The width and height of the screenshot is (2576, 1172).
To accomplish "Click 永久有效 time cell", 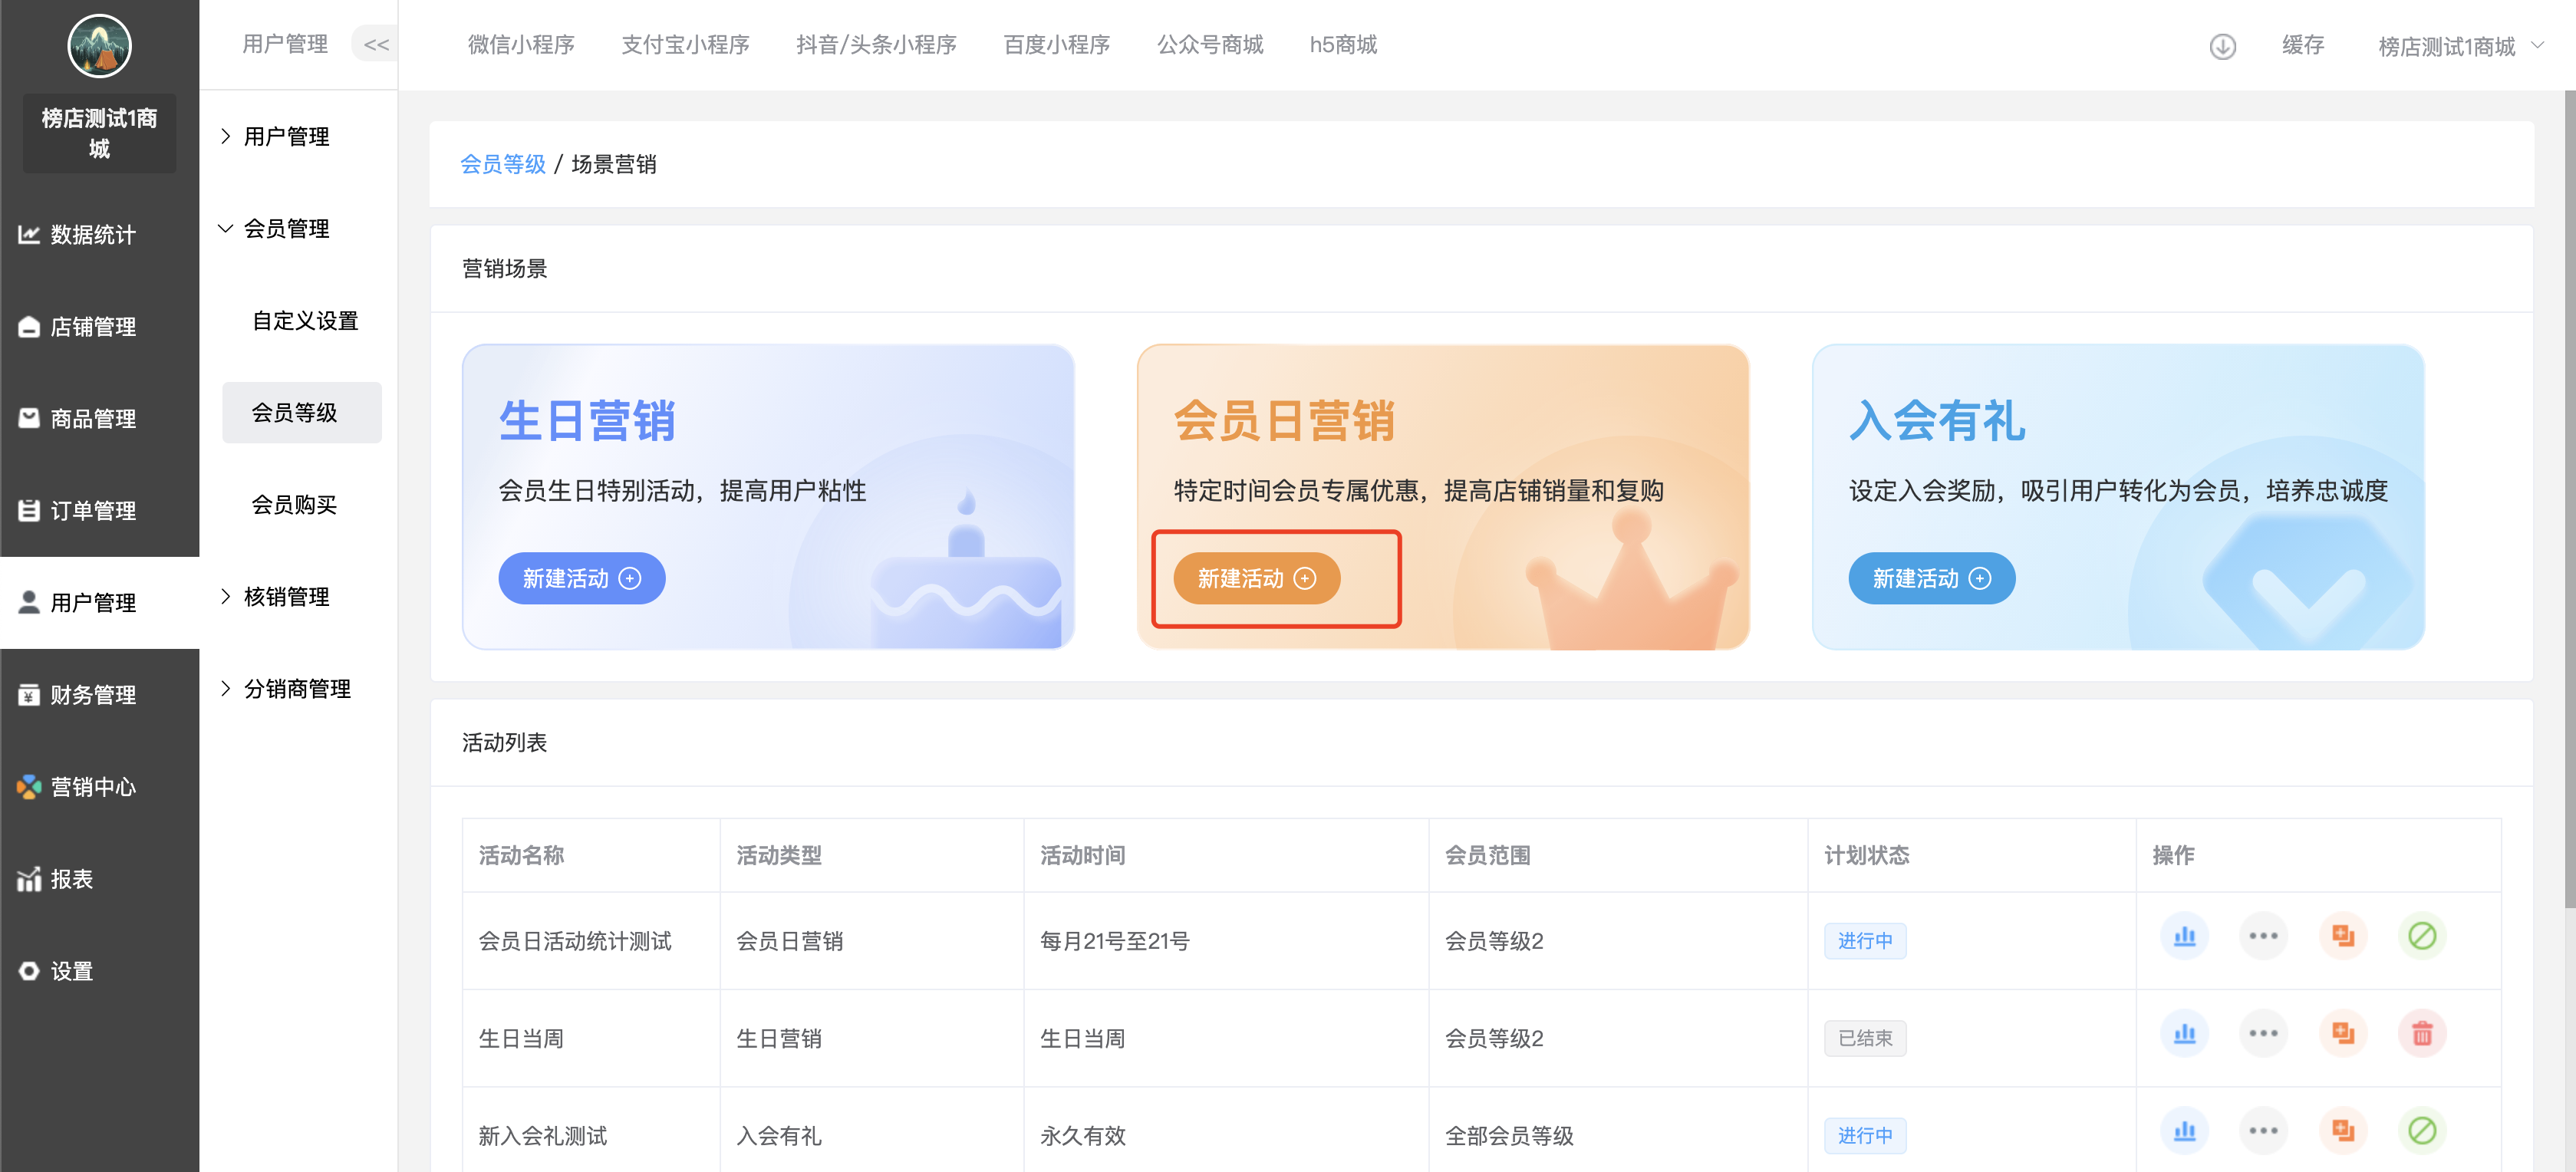I will pyautogui.click(x=1082, y=1135).
